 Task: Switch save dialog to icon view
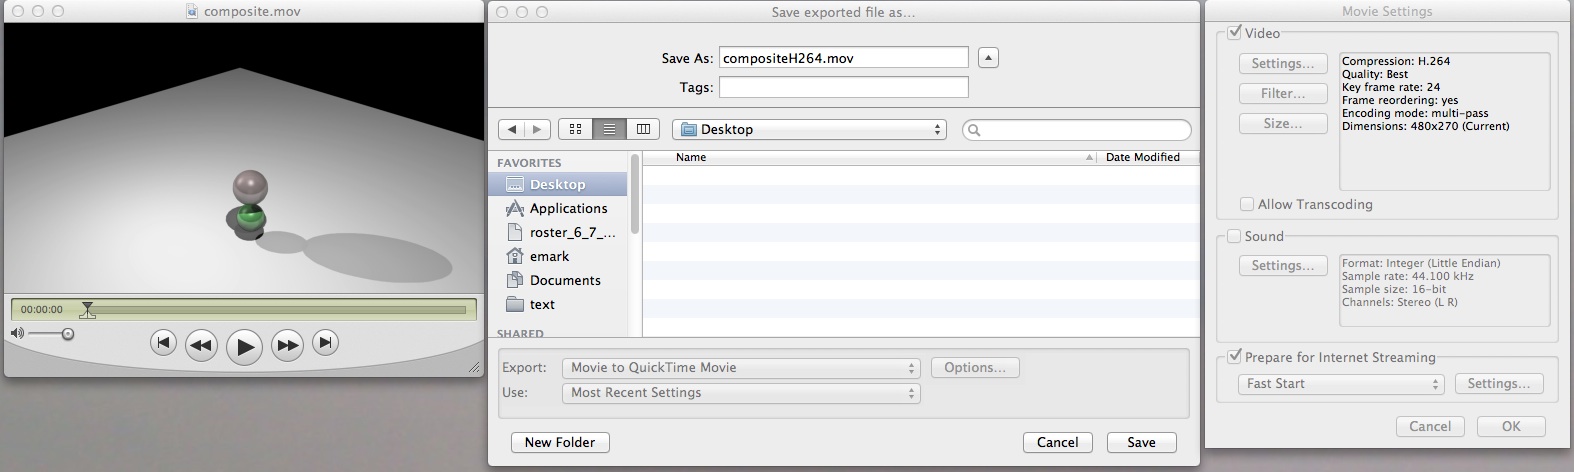click(575, 129)
